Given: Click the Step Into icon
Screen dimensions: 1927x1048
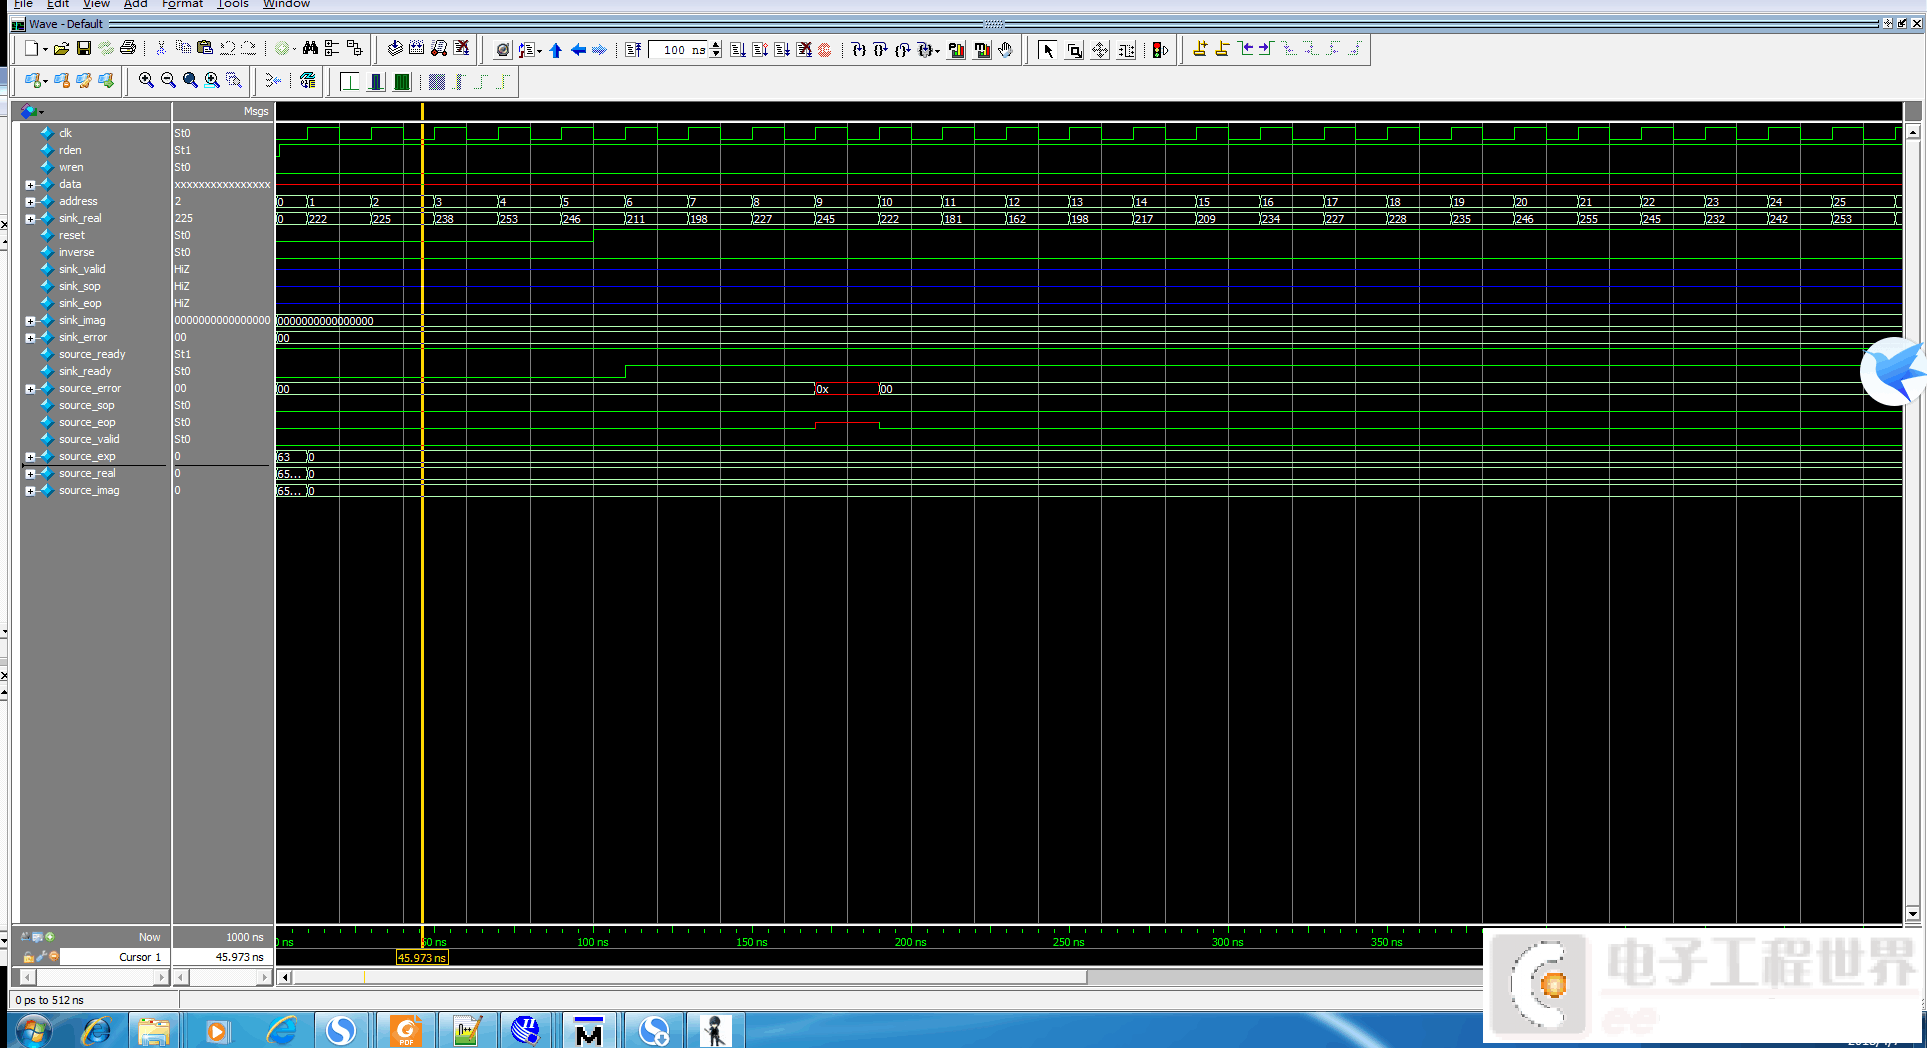Looking at the screenshot, I should 858,49.
